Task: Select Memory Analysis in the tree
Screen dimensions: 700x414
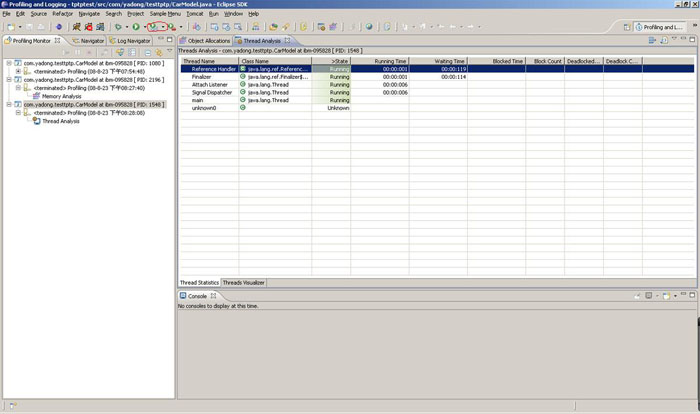Action: 62,96
